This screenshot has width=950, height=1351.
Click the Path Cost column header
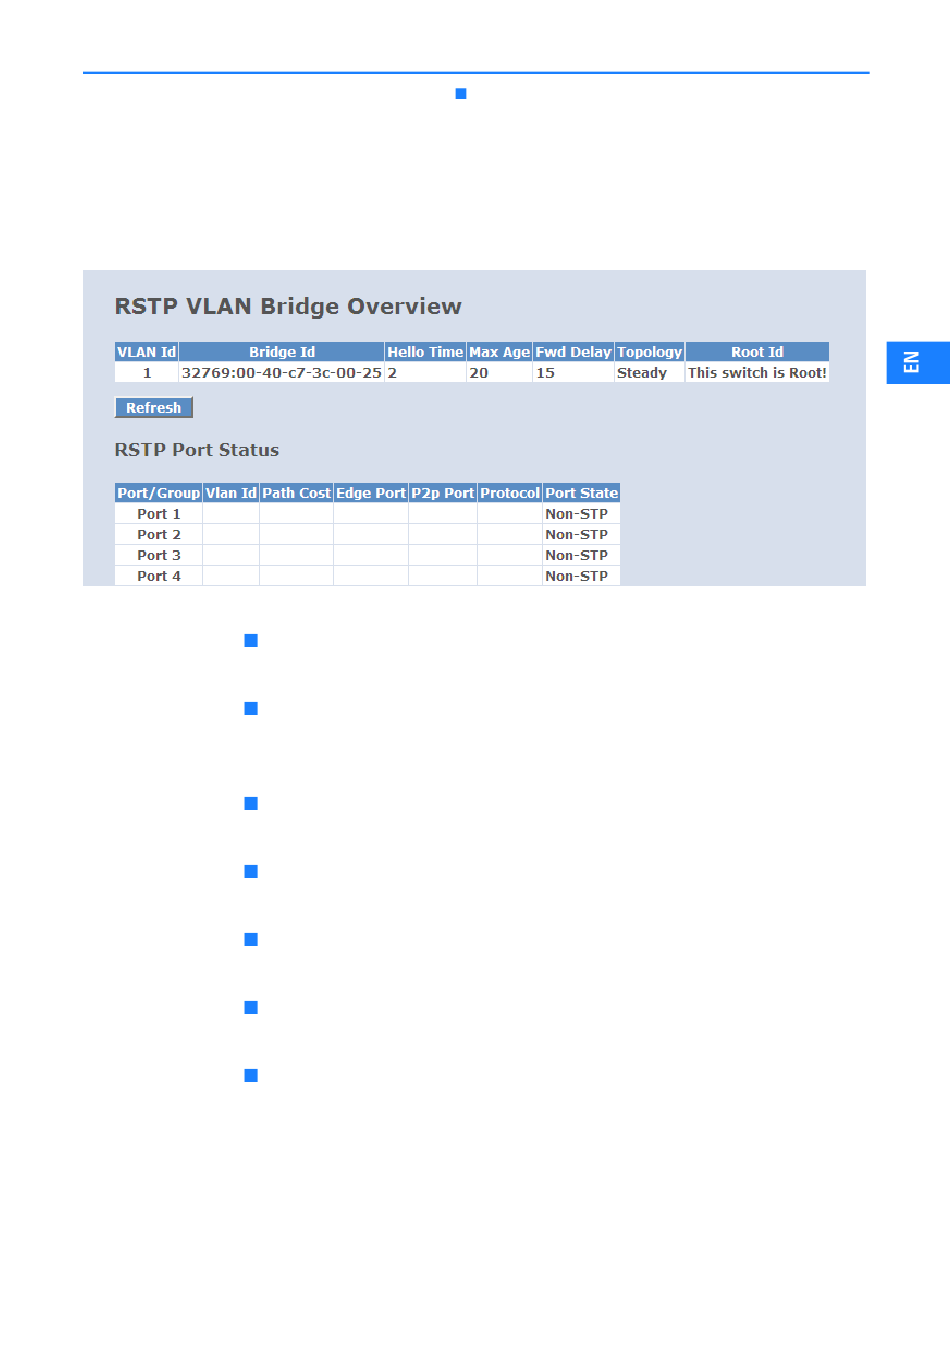(x=296, y=493)
